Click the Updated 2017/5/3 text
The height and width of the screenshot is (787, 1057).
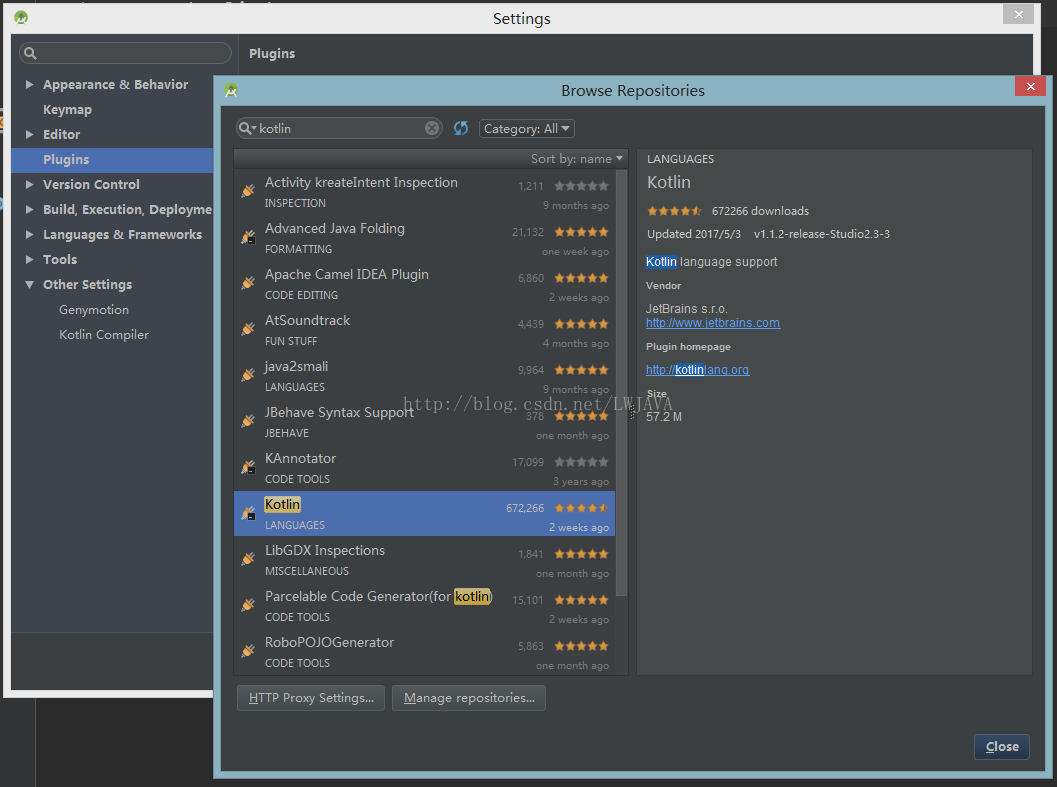click(694, 234)
